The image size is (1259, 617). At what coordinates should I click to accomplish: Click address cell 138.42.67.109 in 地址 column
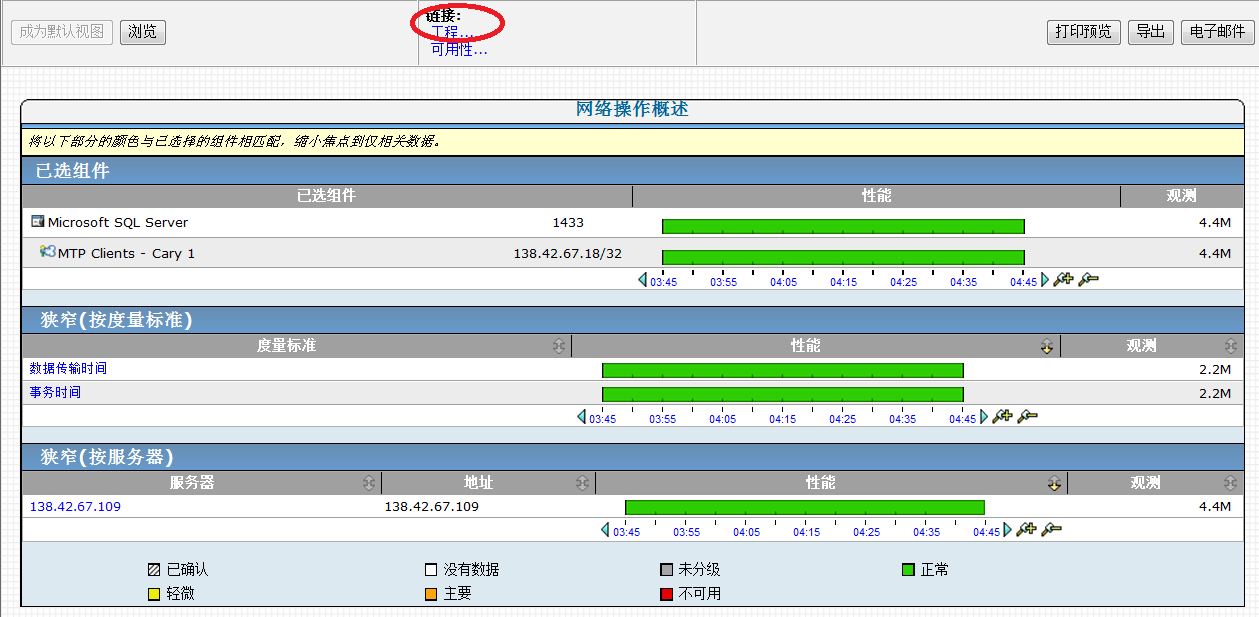431,506
